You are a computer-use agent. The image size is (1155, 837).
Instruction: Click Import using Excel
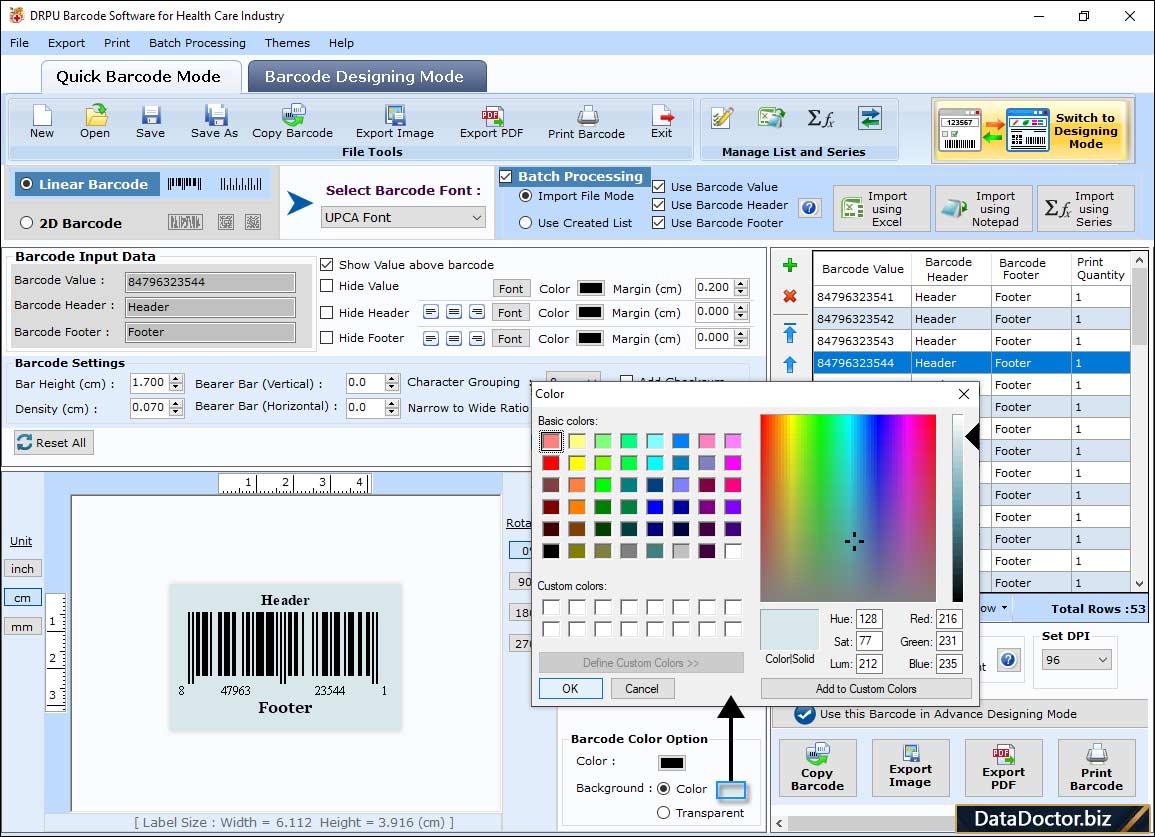(882, 209)
